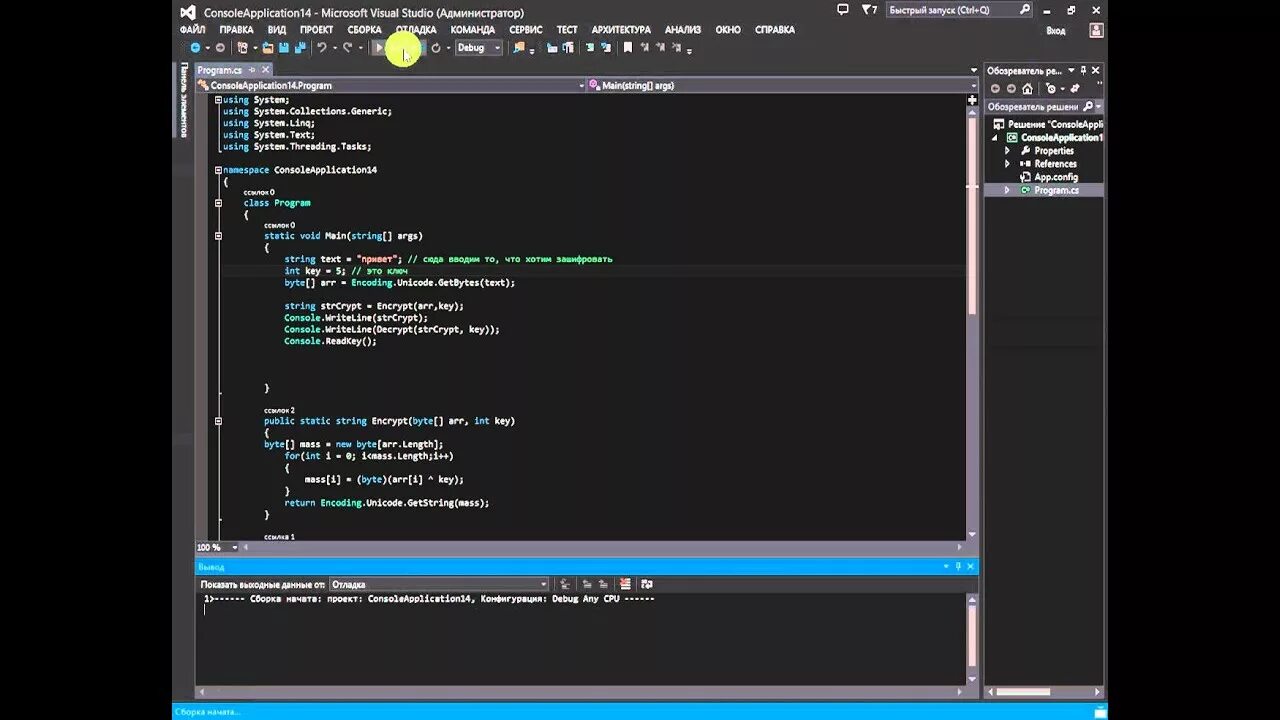Click the feedback speech bubble icon

pyautogui.click(x=842, y=10)
